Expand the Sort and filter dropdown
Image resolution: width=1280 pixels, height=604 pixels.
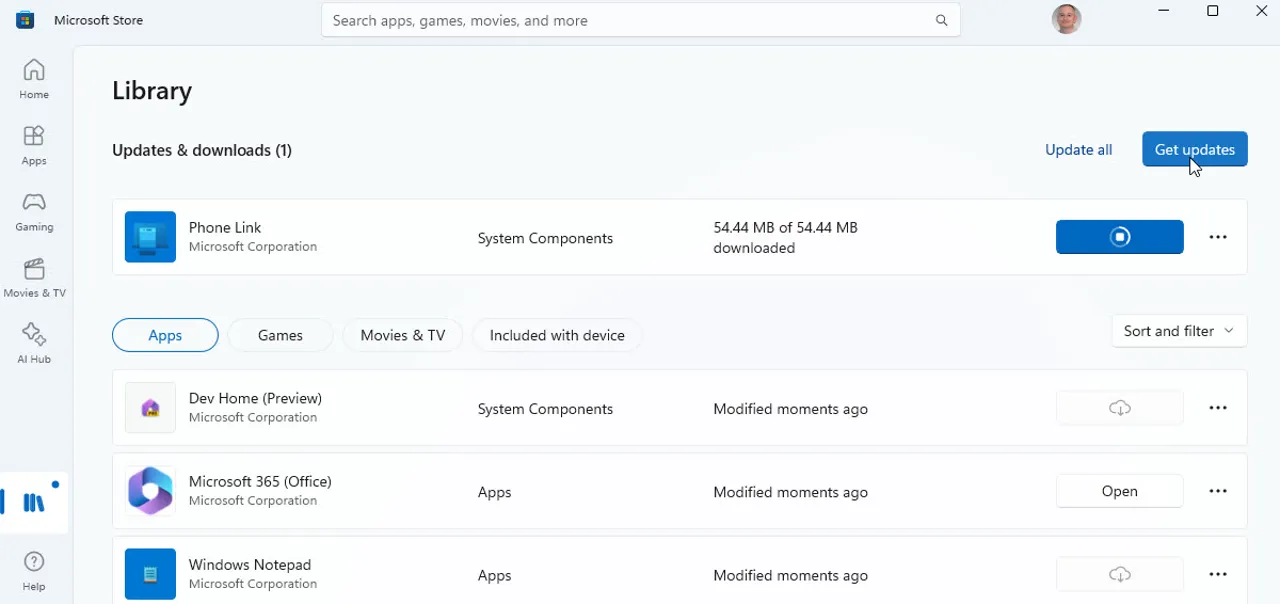1179,331
